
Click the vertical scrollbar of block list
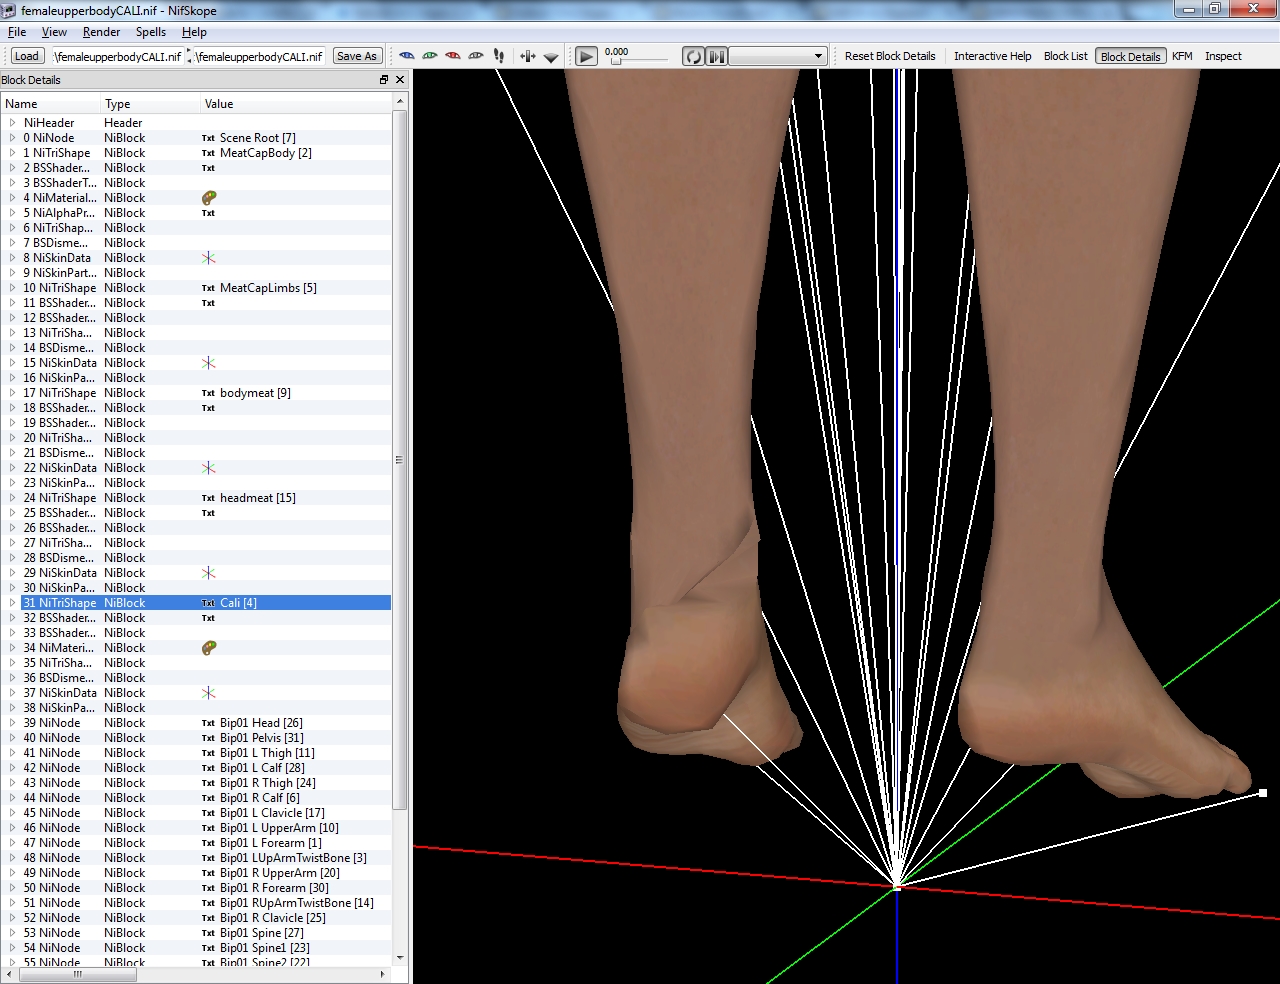pos(399,460)
